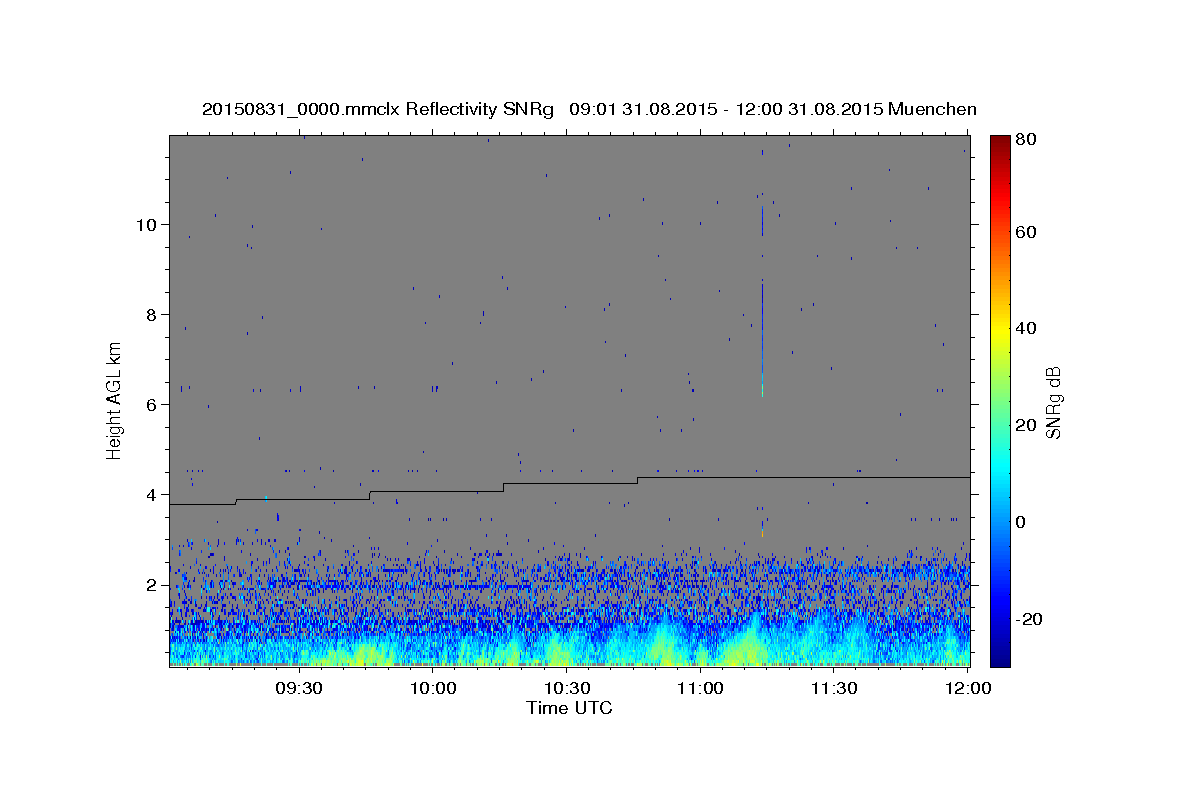Click the height tick label 6

pos(149,404)
